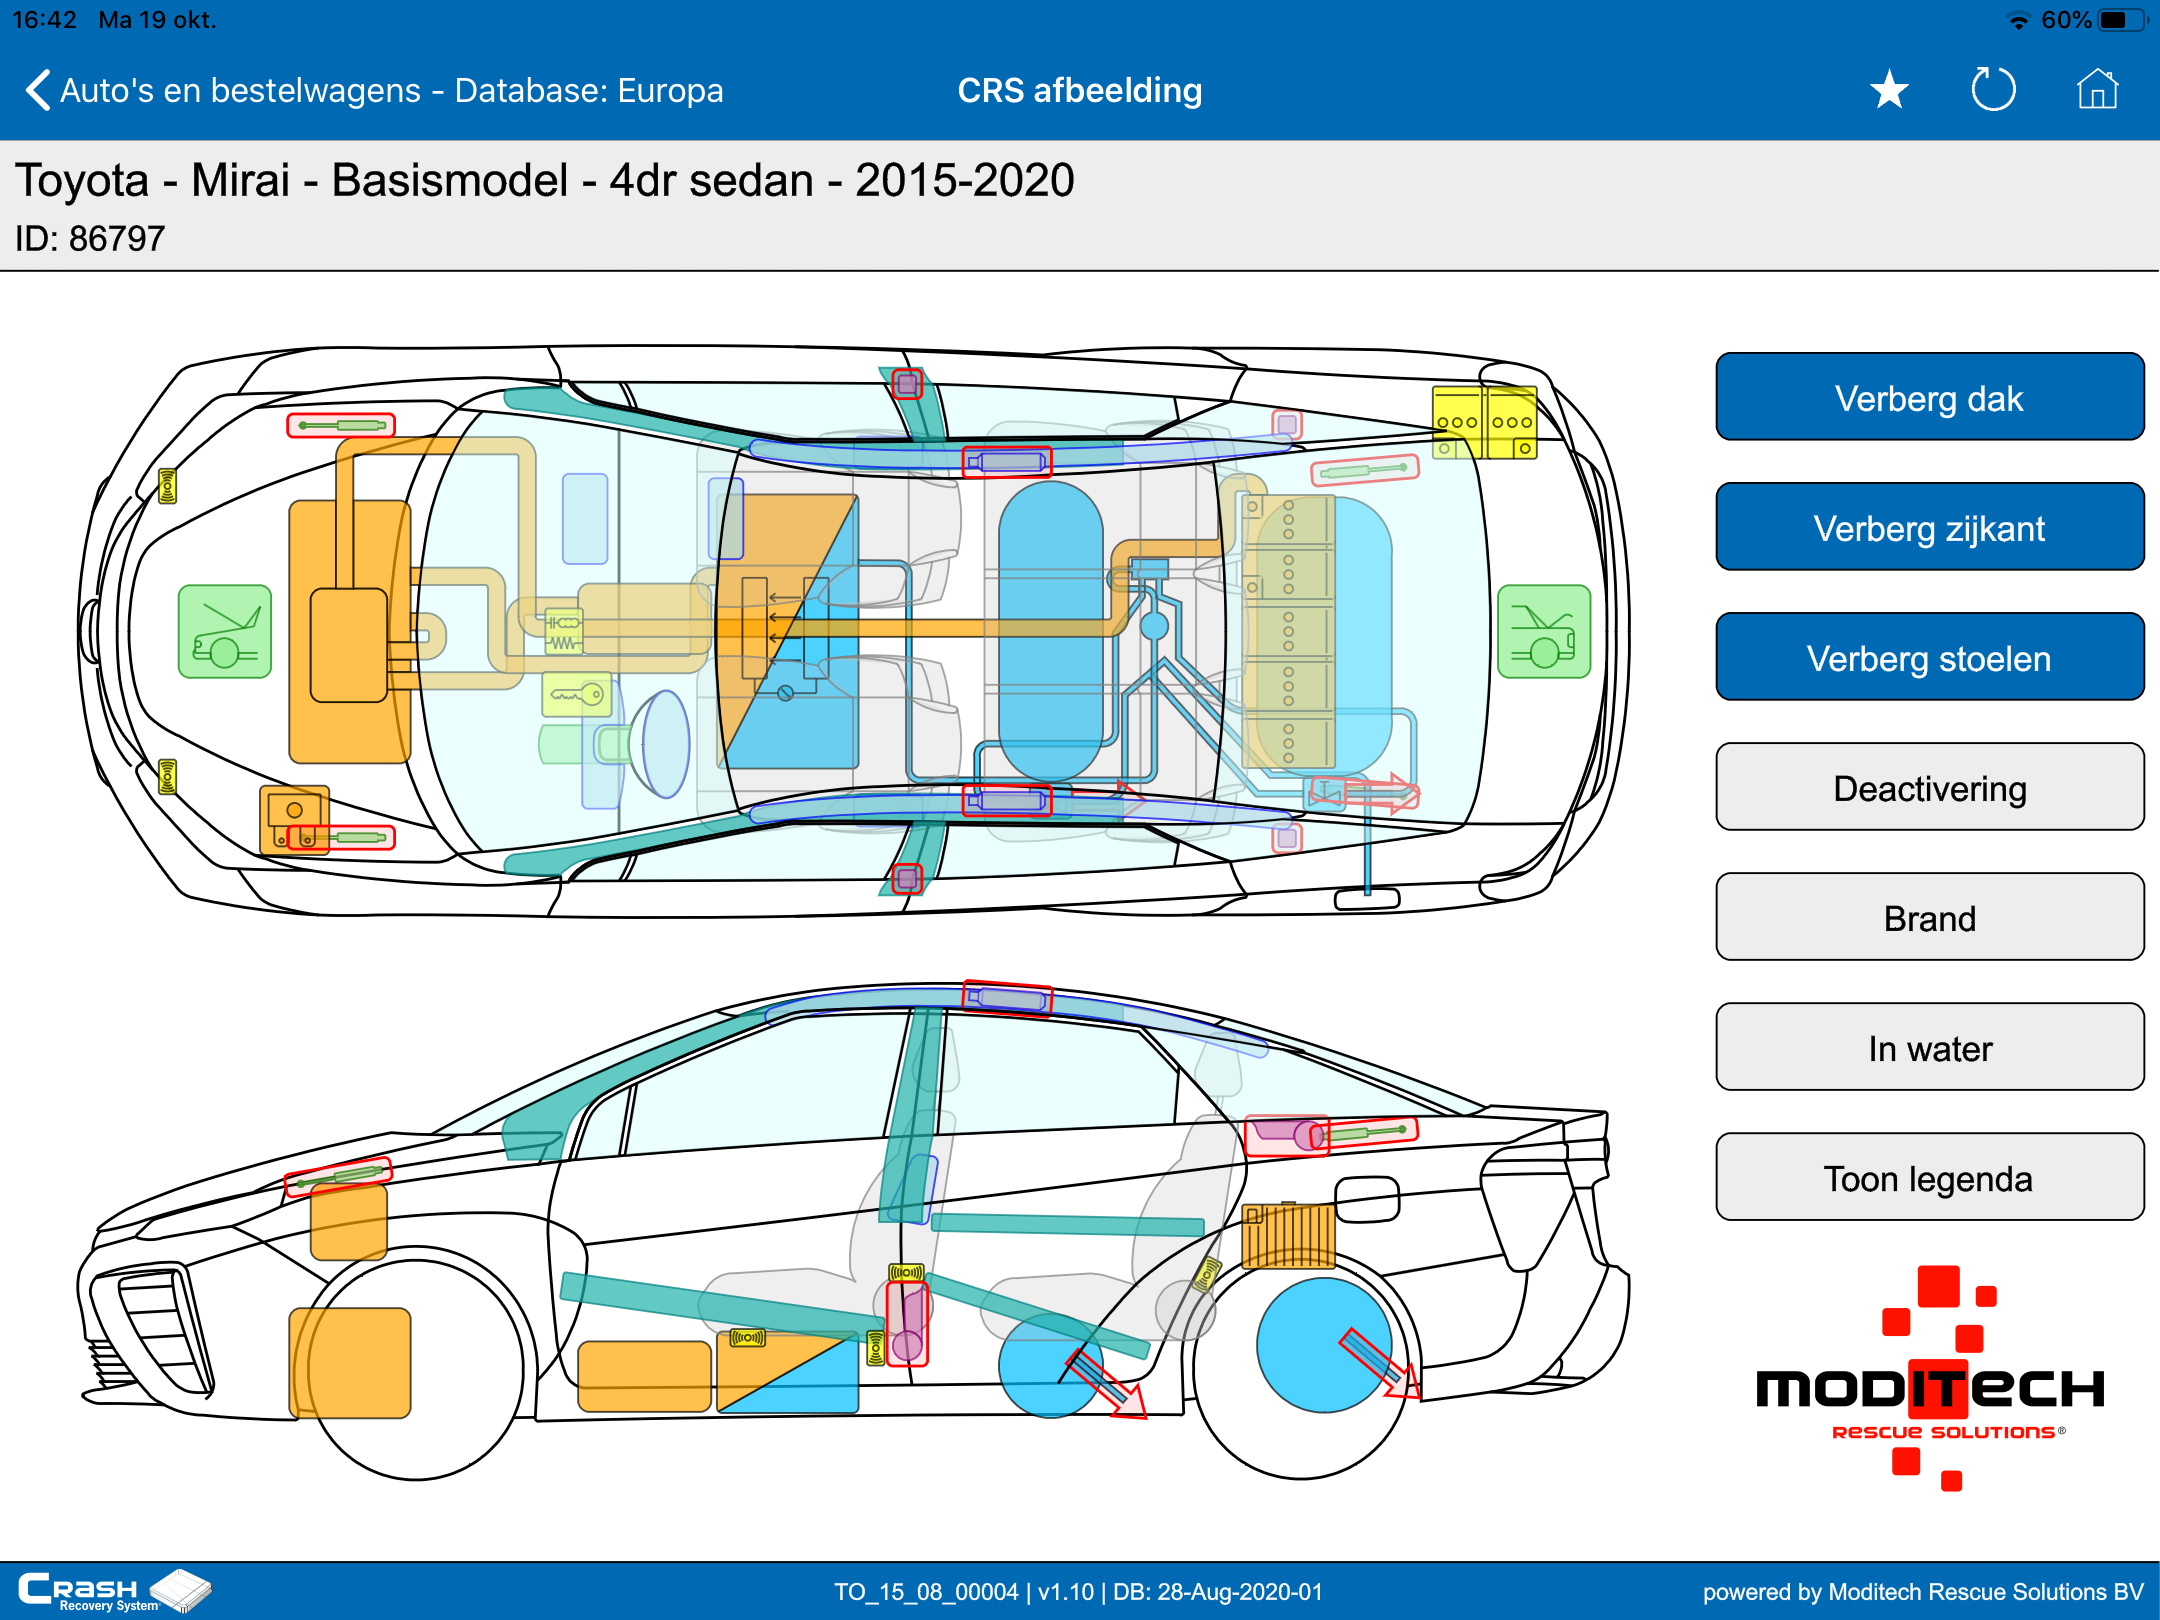2160x1620 pixels.
Task: Mark vehicle as favorite with star
Action: coord(1889,90)
